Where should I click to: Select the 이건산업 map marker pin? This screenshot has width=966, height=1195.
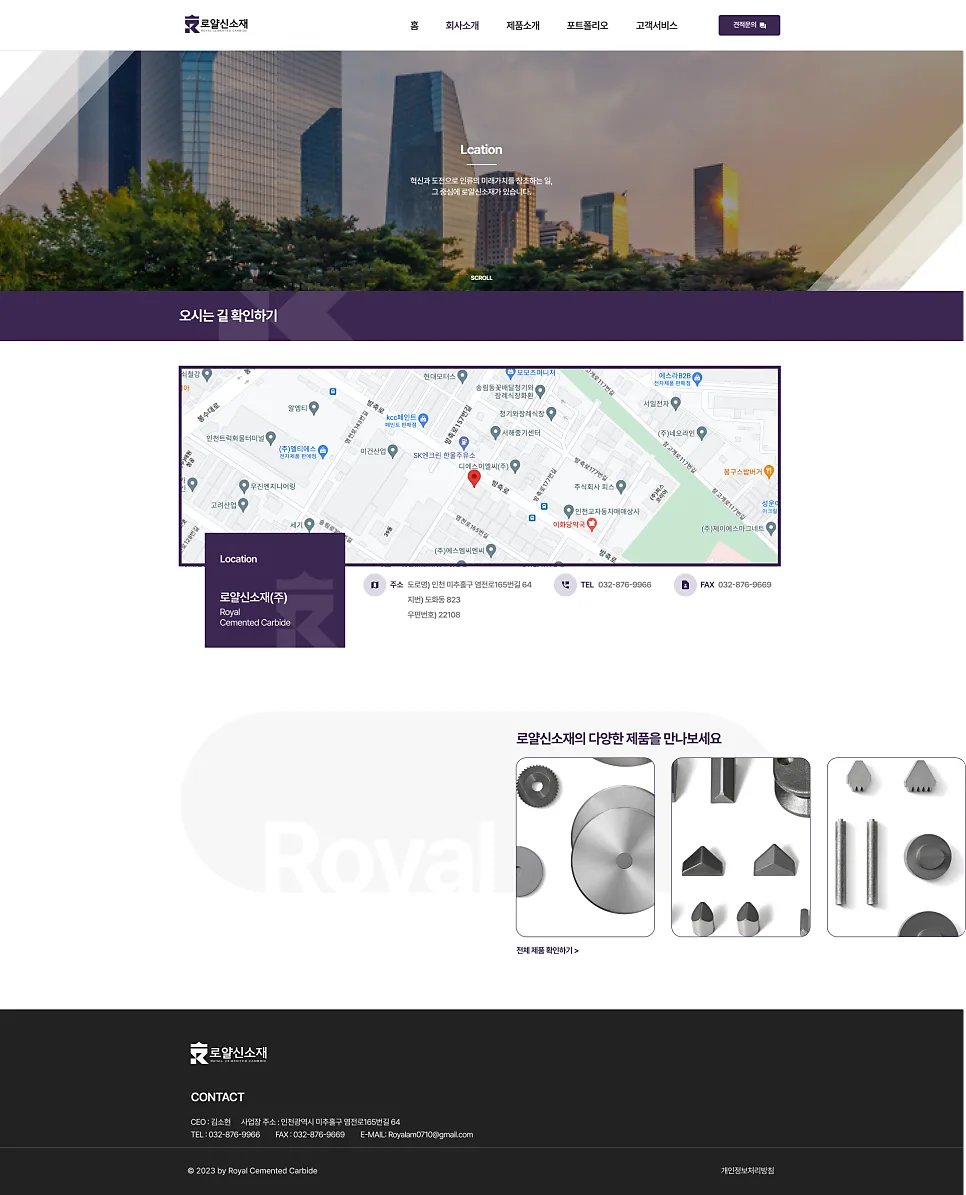[x=392, y=451]
